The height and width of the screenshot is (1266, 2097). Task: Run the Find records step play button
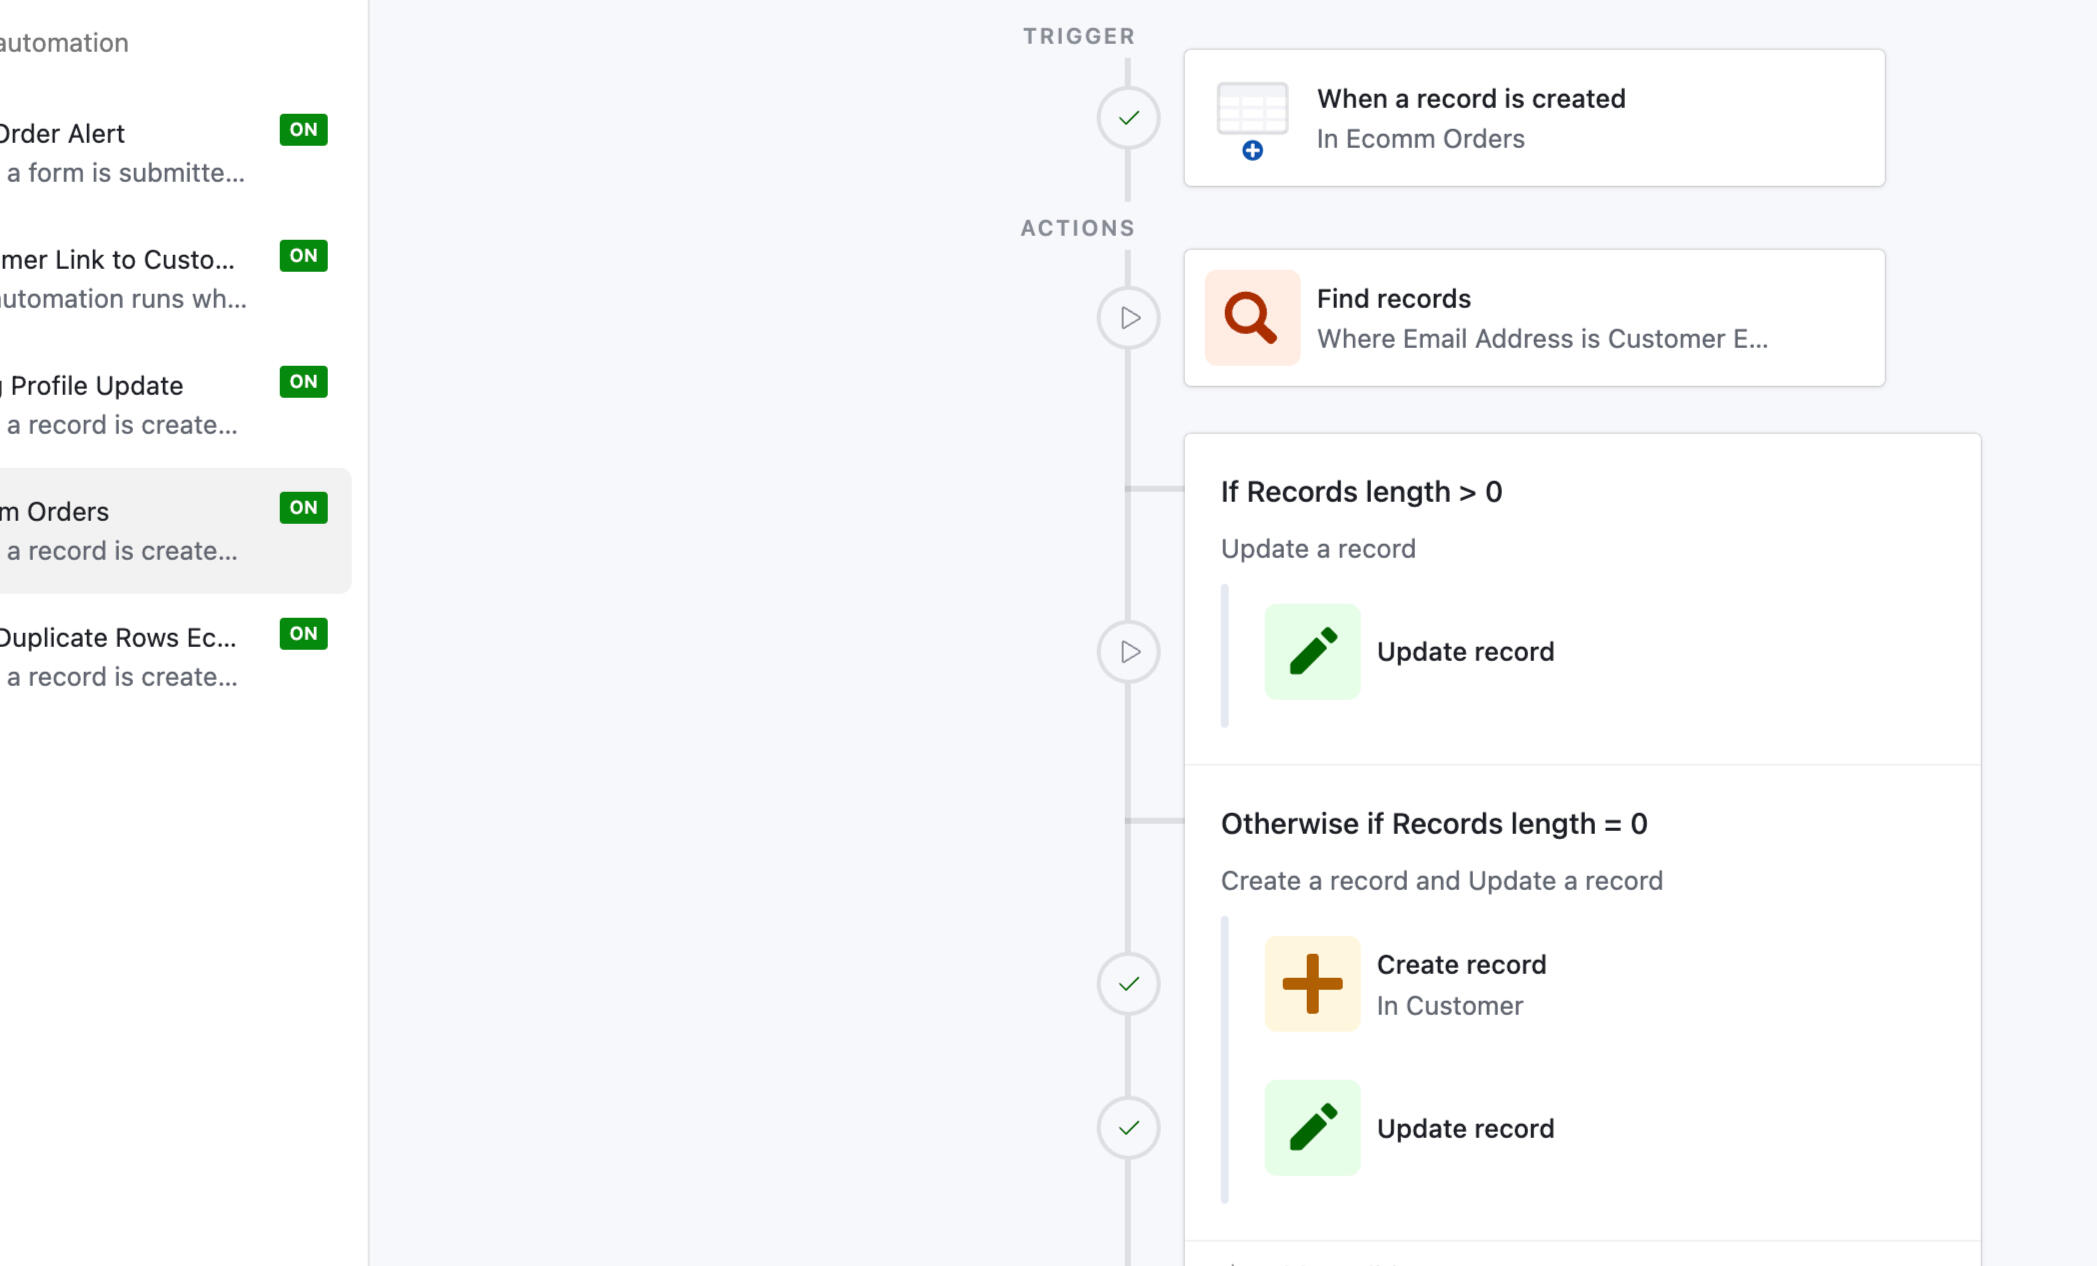[1128, 318]
